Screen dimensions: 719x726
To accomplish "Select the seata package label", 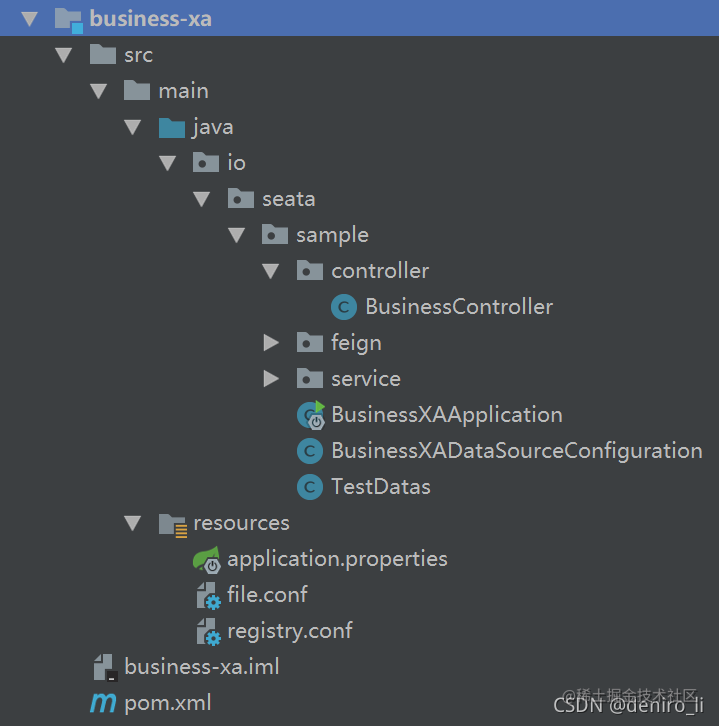I will pos(289,199).
